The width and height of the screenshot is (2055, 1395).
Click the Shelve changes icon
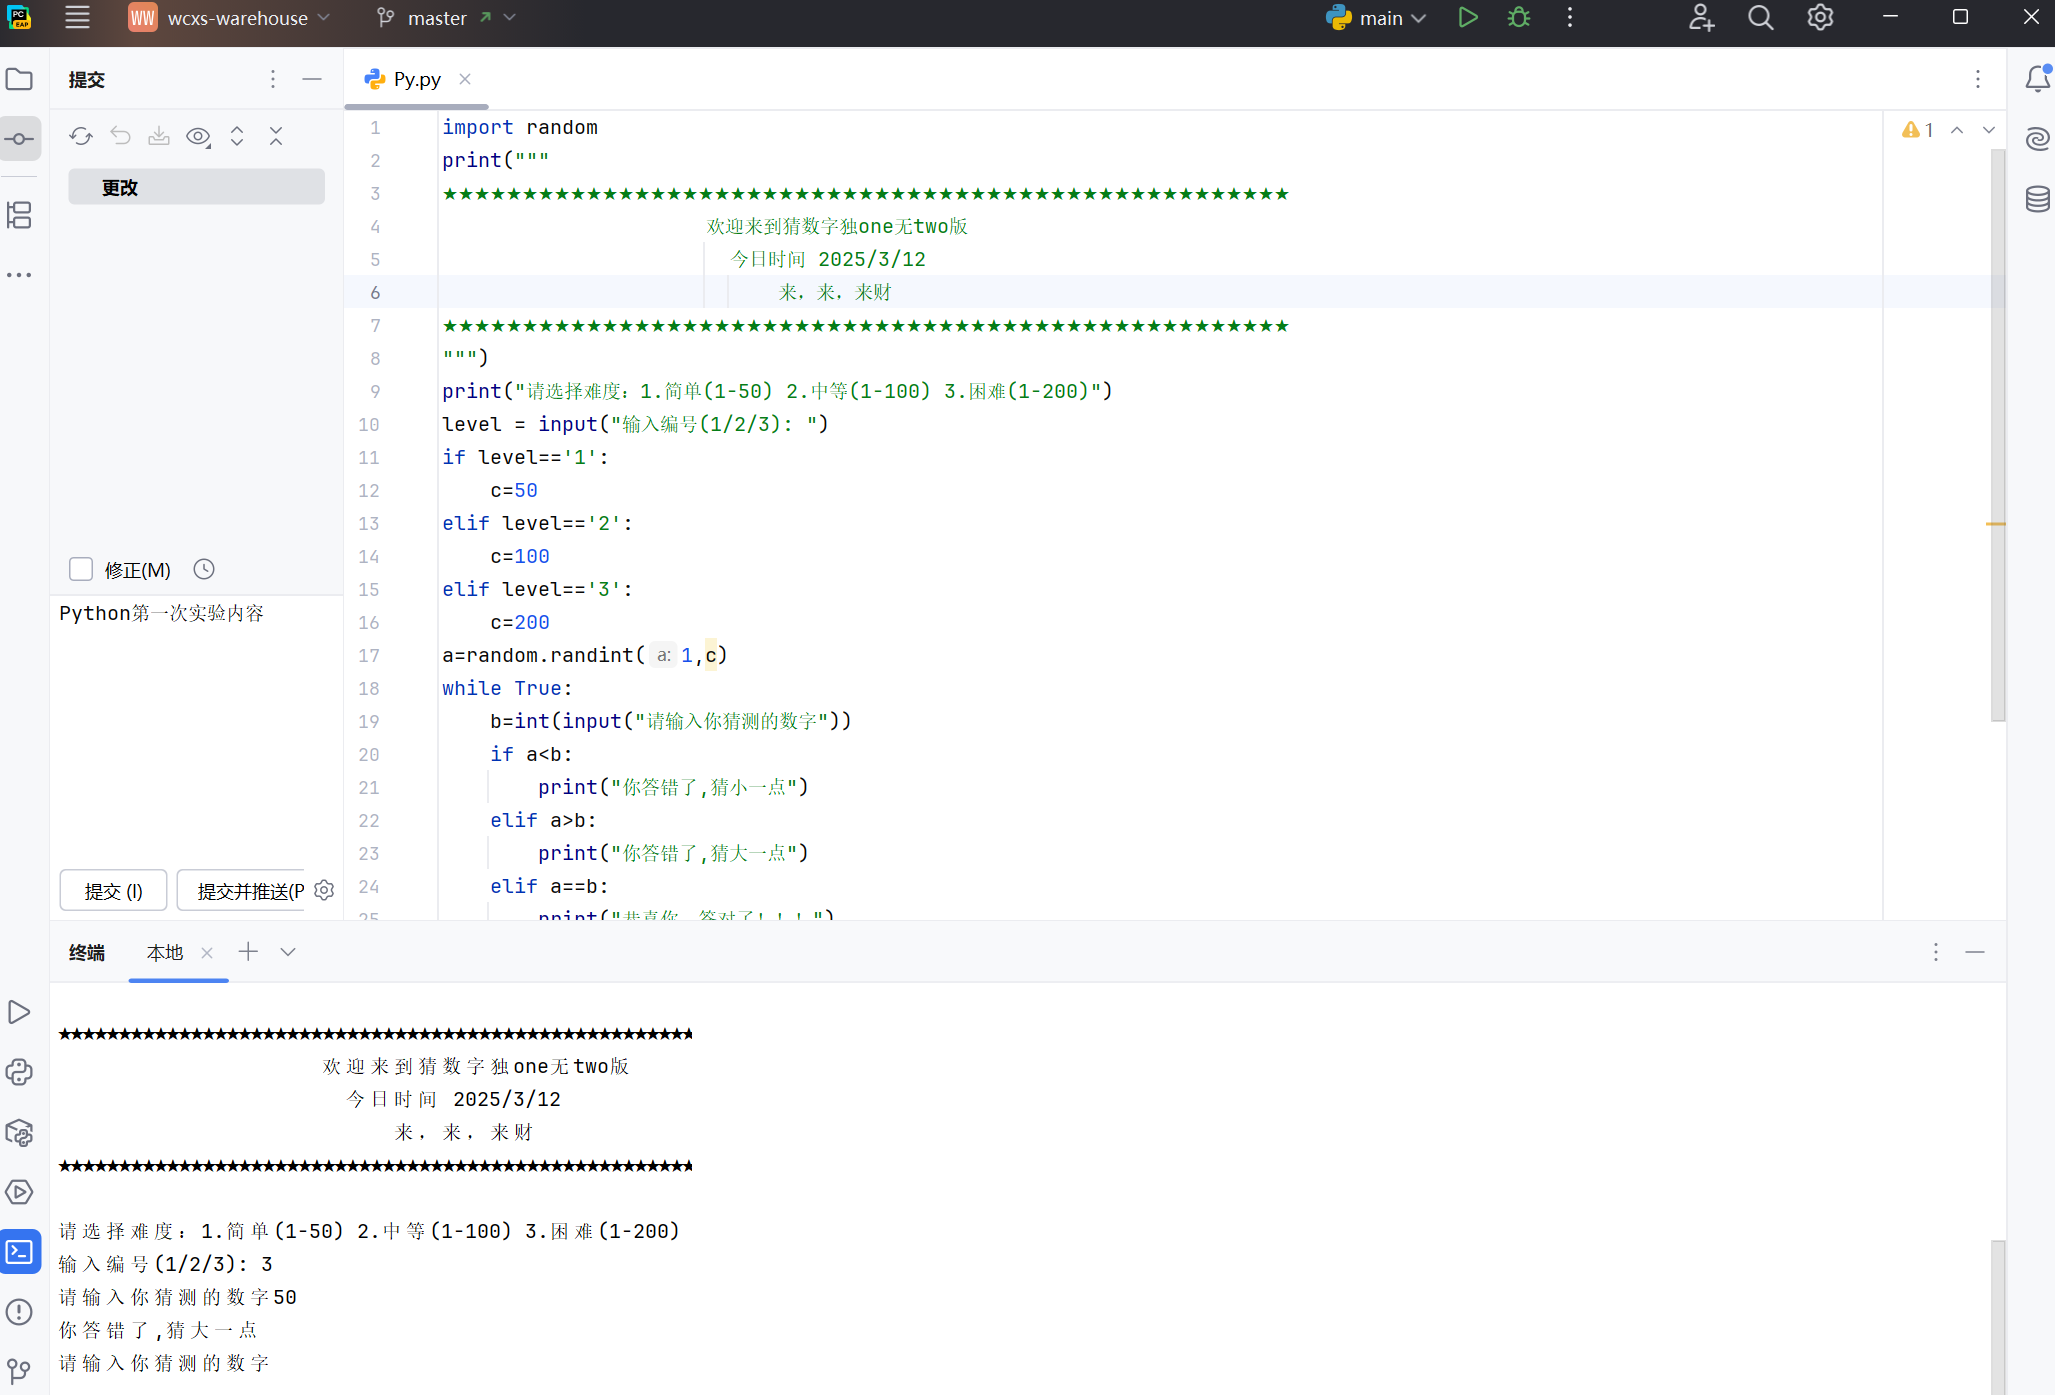pyautogui.click(x=159, y=136)
